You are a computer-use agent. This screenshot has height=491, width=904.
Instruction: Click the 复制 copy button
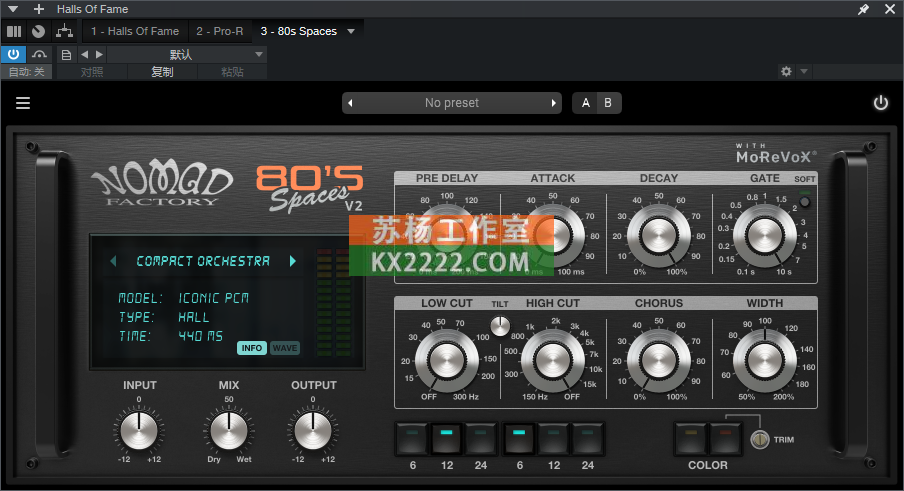[x=162, y=71]
